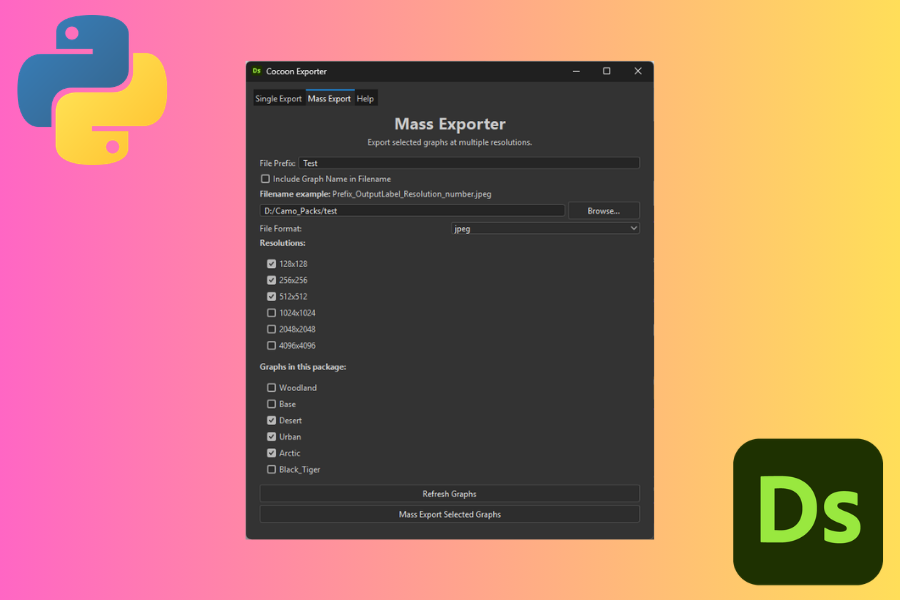Uncheck the 128x128 resolution
The height and width of the screenshot is (600, 900).
pos(271,264)
